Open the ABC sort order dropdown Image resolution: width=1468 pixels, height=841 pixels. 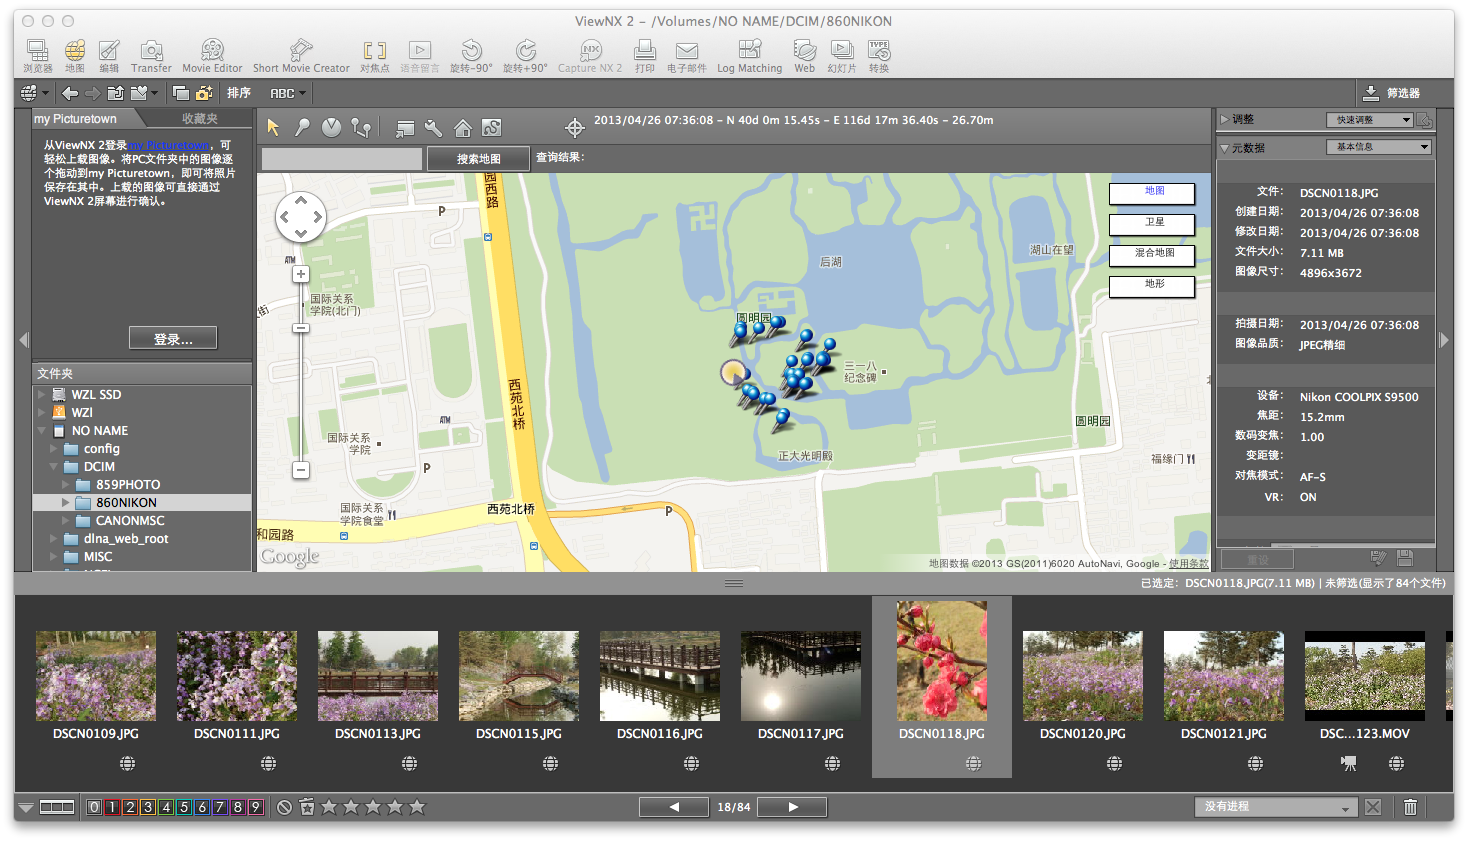click(x=288, y=93)
